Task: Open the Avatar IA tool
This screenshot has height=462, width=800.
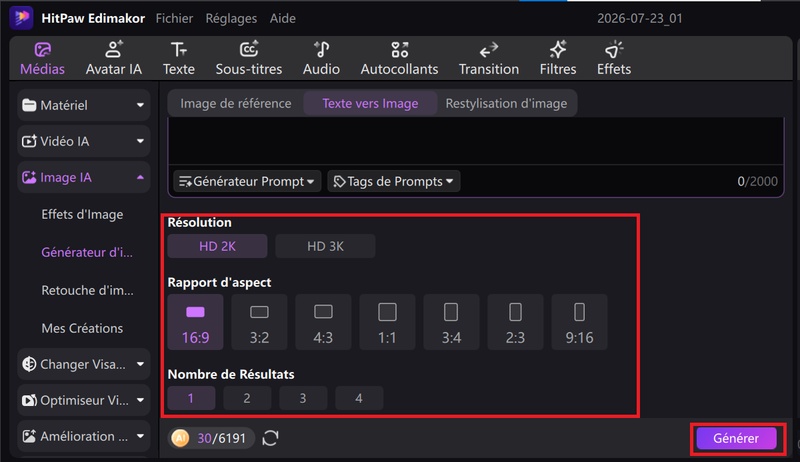Action: click(x=113, y=59)
